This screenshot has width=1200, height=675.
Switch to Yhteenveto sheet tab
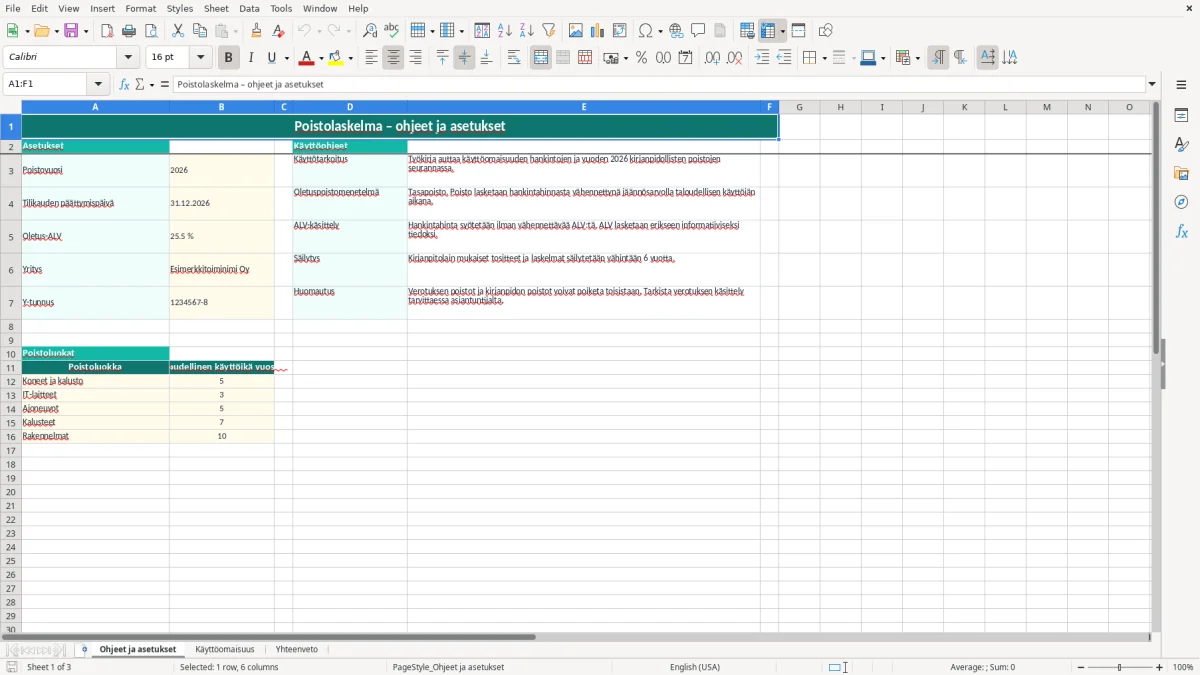point(297,649)
